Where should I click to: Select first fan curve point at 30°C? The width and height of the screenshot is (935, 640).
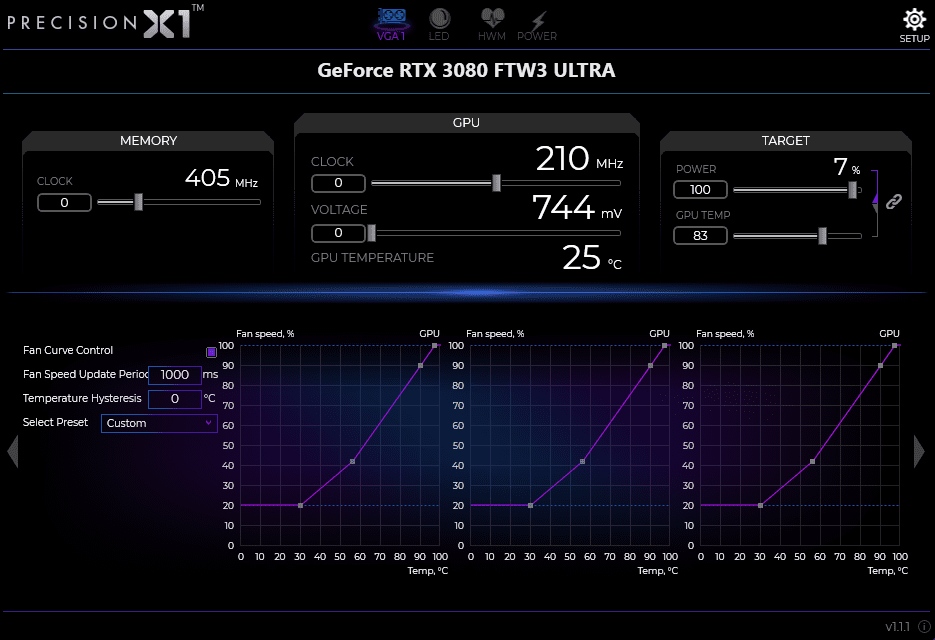(x=301, y=505)
